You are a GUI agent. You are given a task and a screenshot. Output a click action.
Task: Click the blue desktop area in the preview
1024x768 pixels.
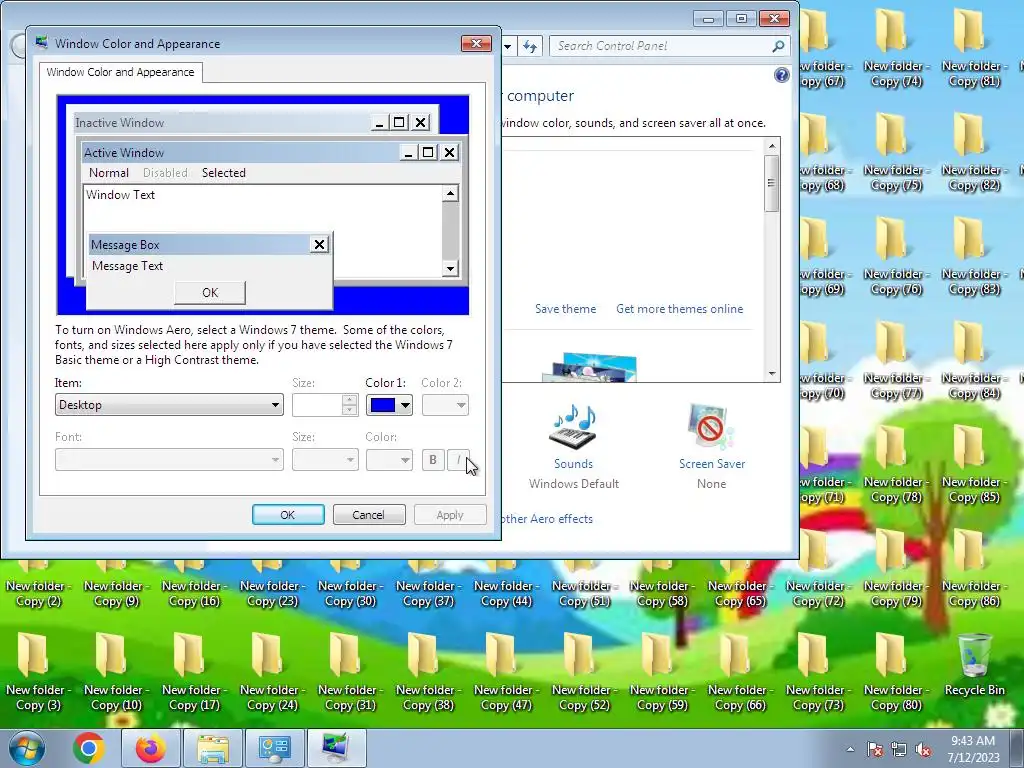coord(401,300)
